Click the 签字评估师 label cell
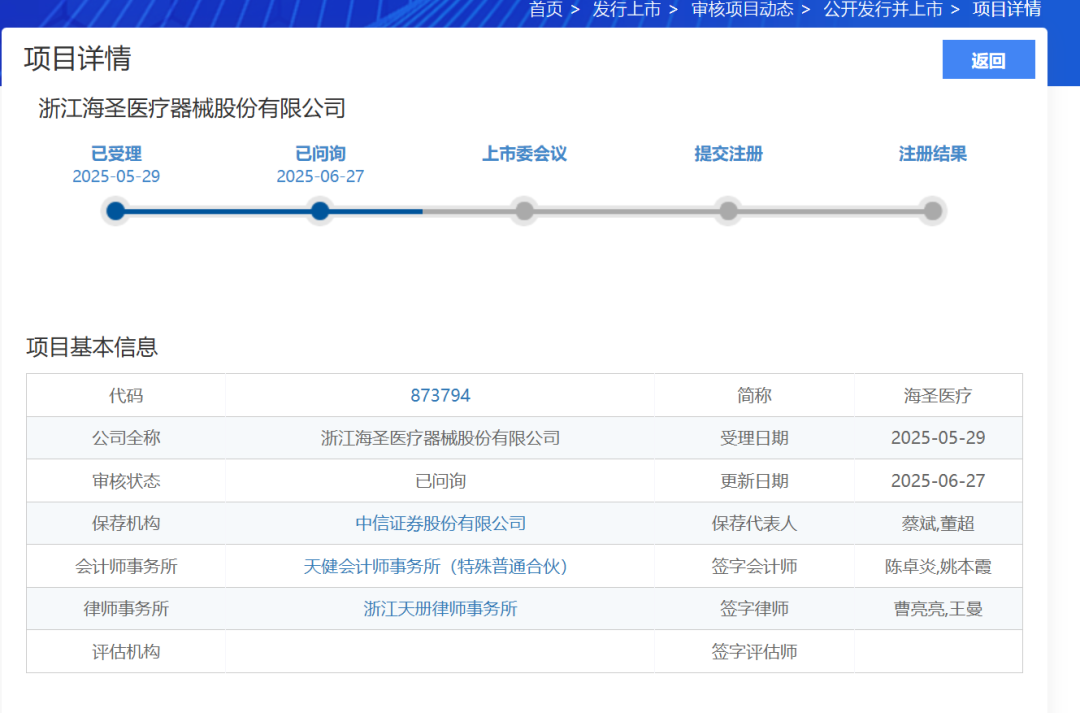The width and height of the screenshot is (1080, 713). coord(754,652)
